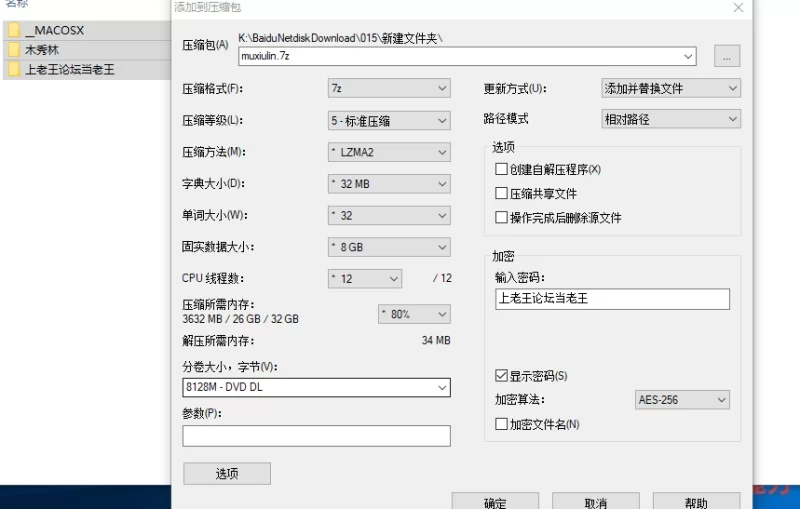The image size is (800, 509).
Task: Open 固实数据大小 dropdown showing 8 GB
Action: pyautogui.click(x=389, y=247)
